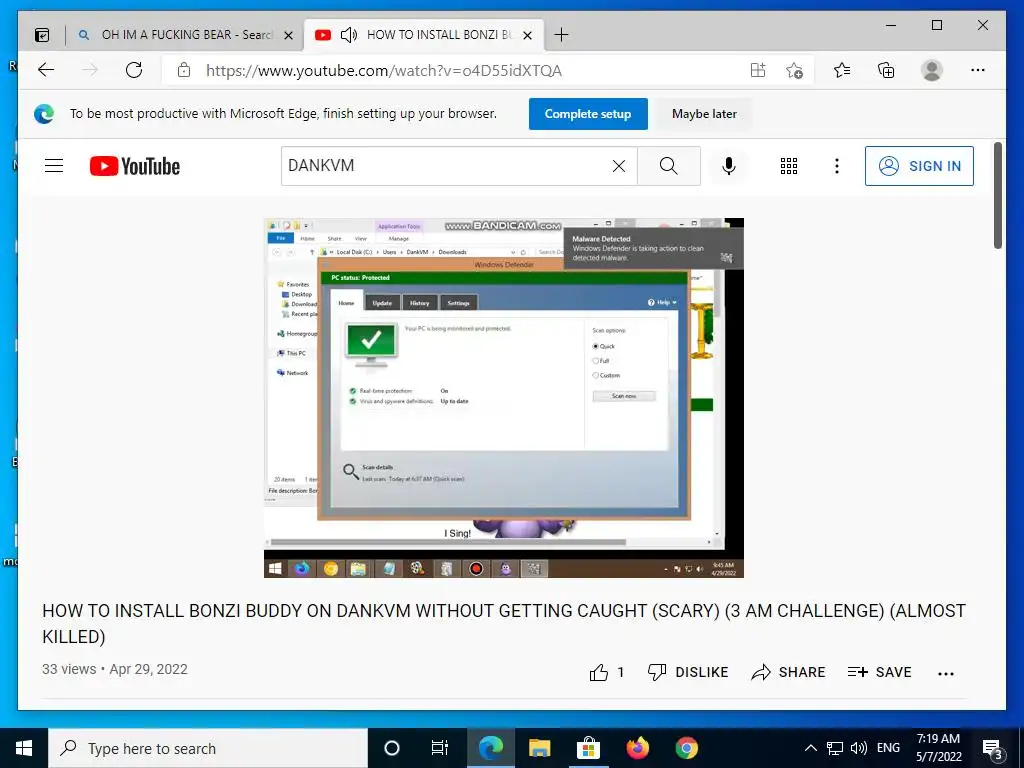Run the YouTube search magnifier button

click(669, 166)
